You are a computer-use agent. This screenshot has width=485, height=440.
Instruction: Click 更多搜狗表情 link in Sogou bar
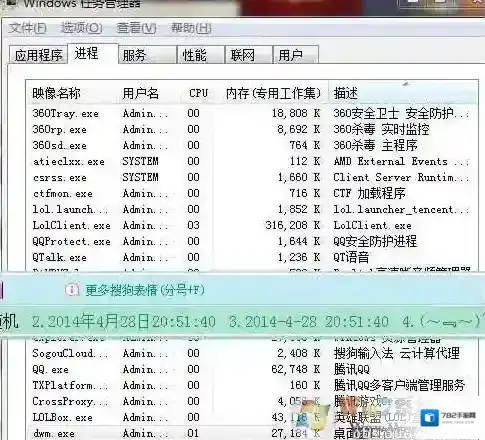145,290
